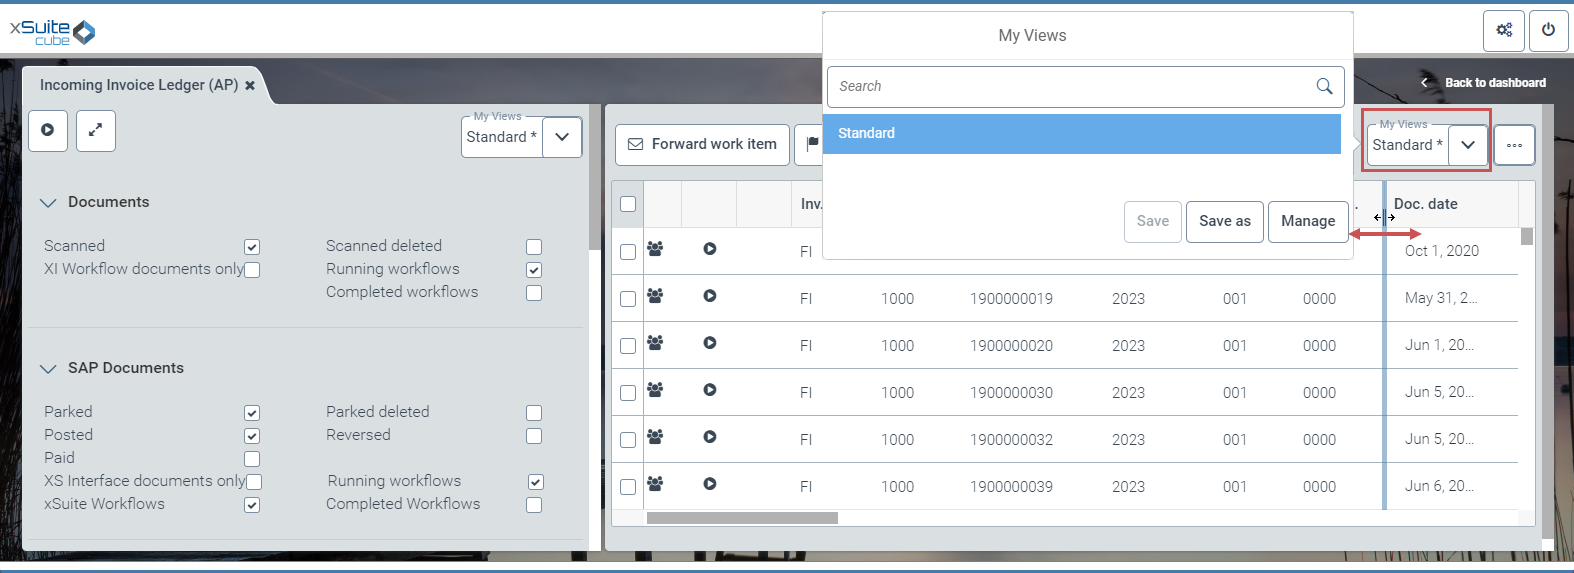
Task: Close the Incoming Invoice Ledger (AP) tab
Action: click(x=250, y=86)
